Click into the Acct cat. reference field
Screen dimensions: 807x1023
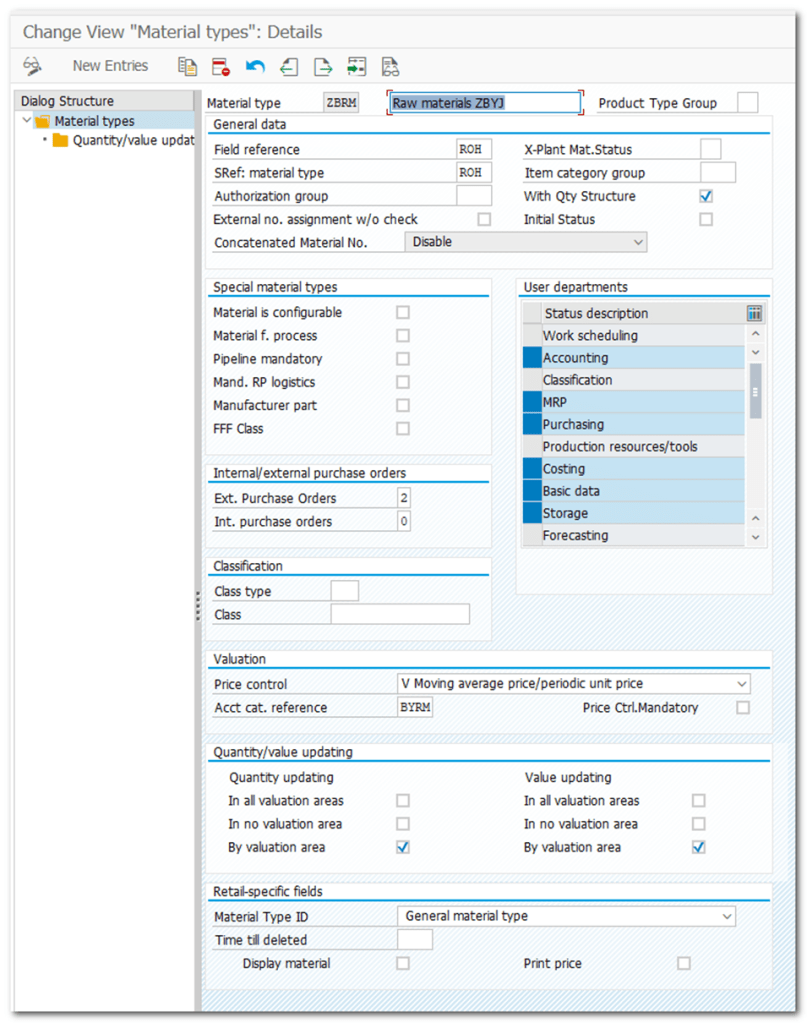(x=415, y=707)
